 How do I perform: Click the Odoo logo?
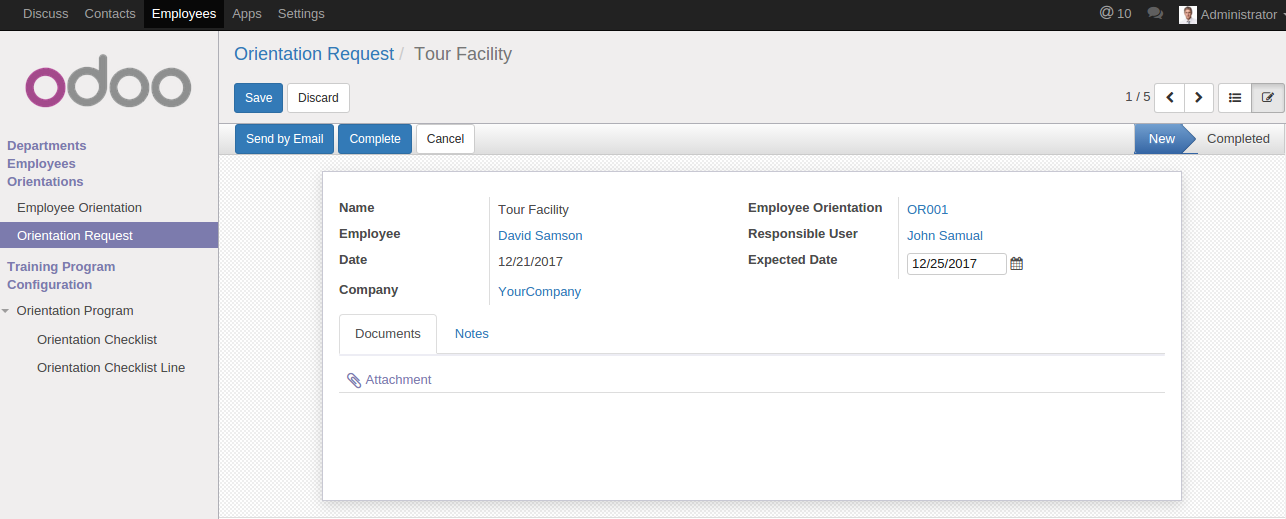[108, 87]
